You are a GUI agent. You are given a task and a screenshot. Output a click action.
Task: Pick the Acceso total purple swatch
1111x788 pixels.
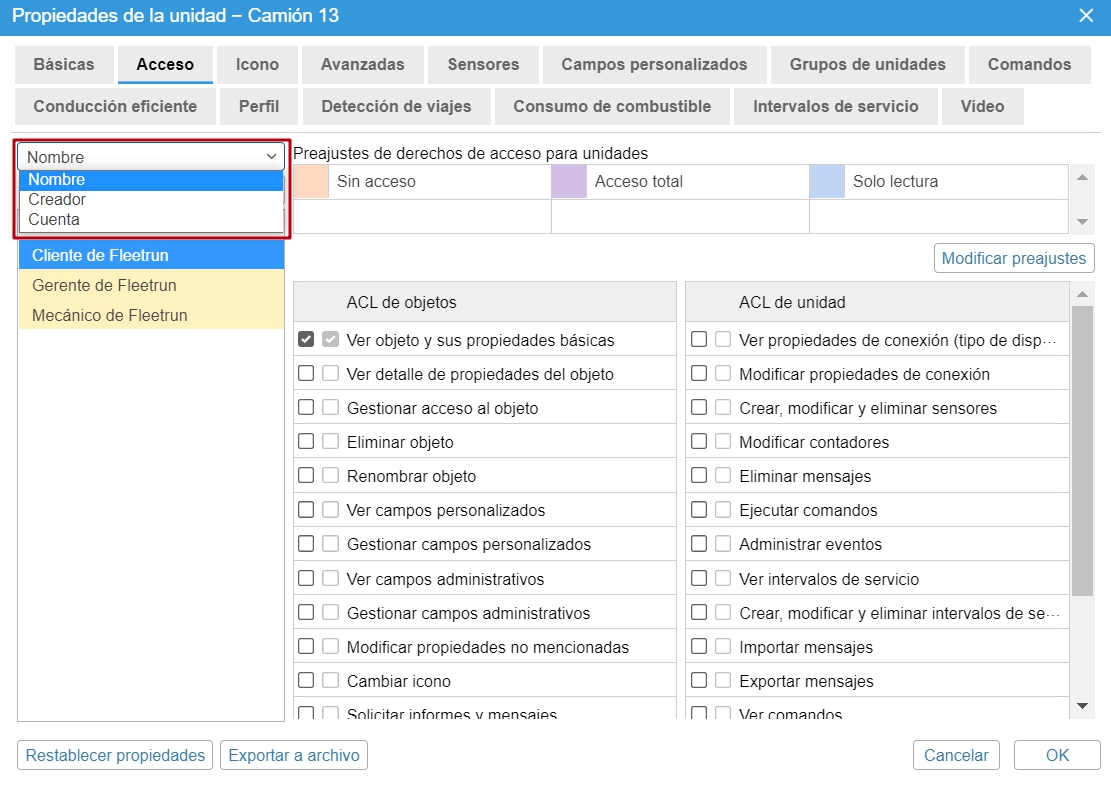click(x=569, y=182)
